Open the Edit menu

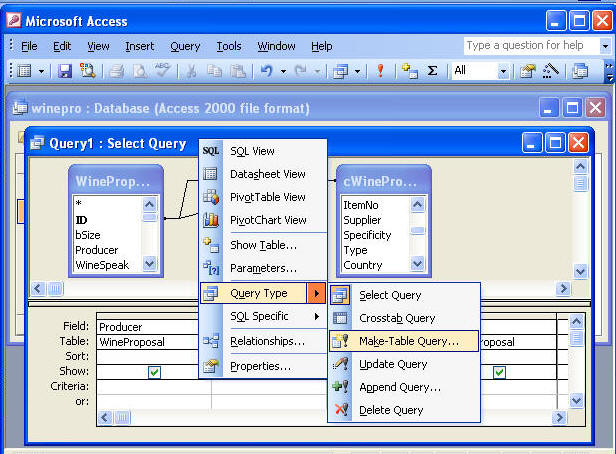(x=62, y=46)
